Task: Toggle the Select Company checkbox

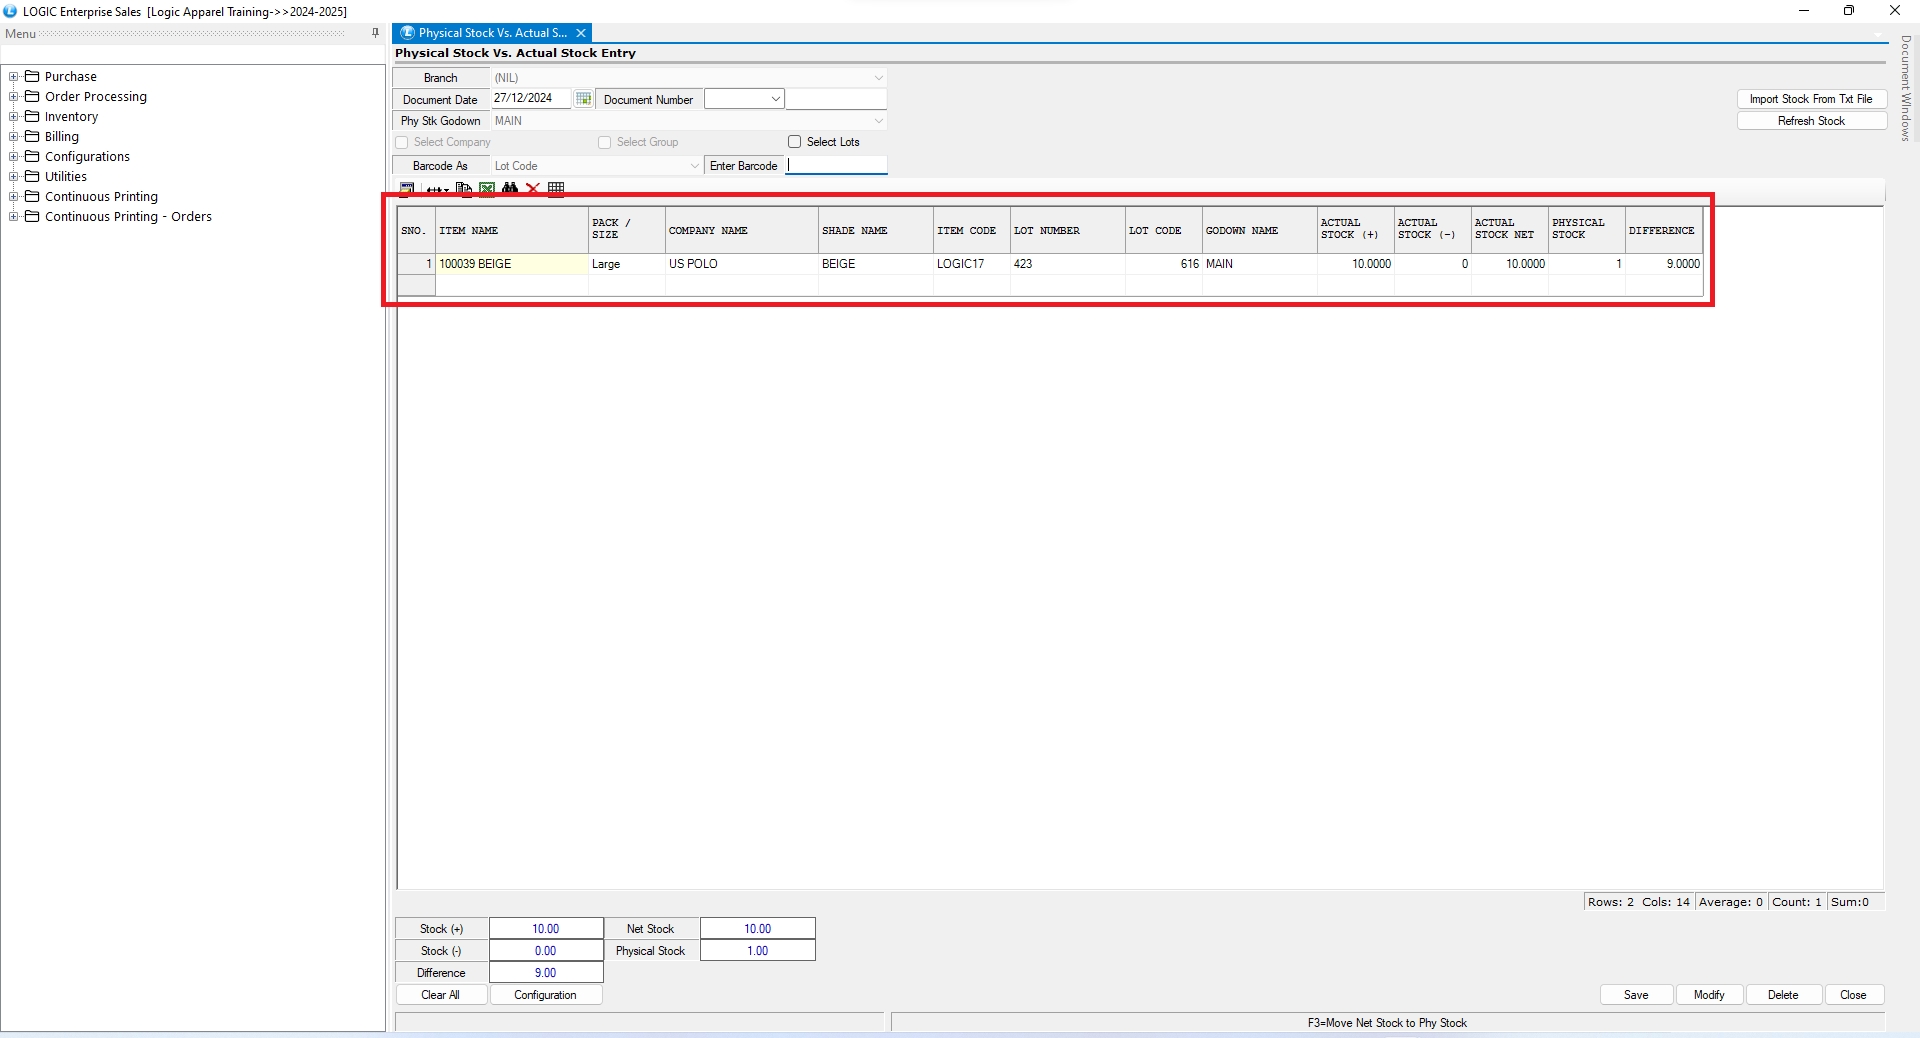Action: point(402,143)
